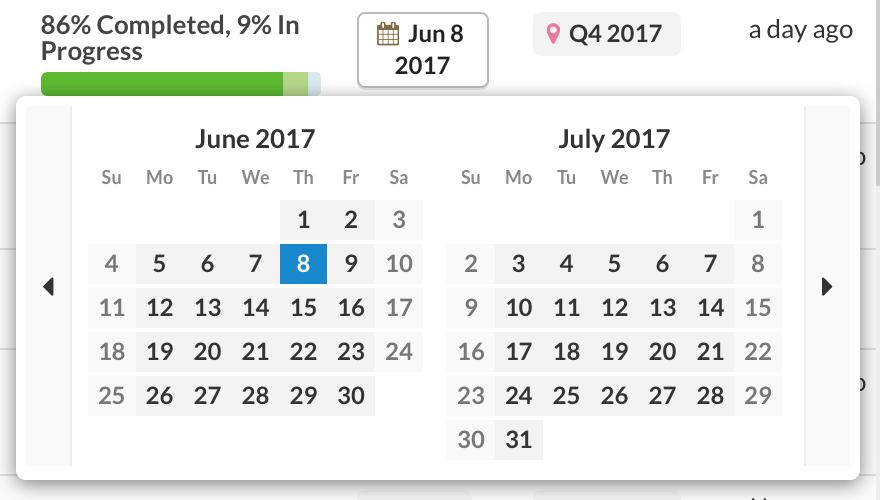This screenshot has height=500, width=880.
Task: Select July 20 in the calendar
Action: point(662,352)
